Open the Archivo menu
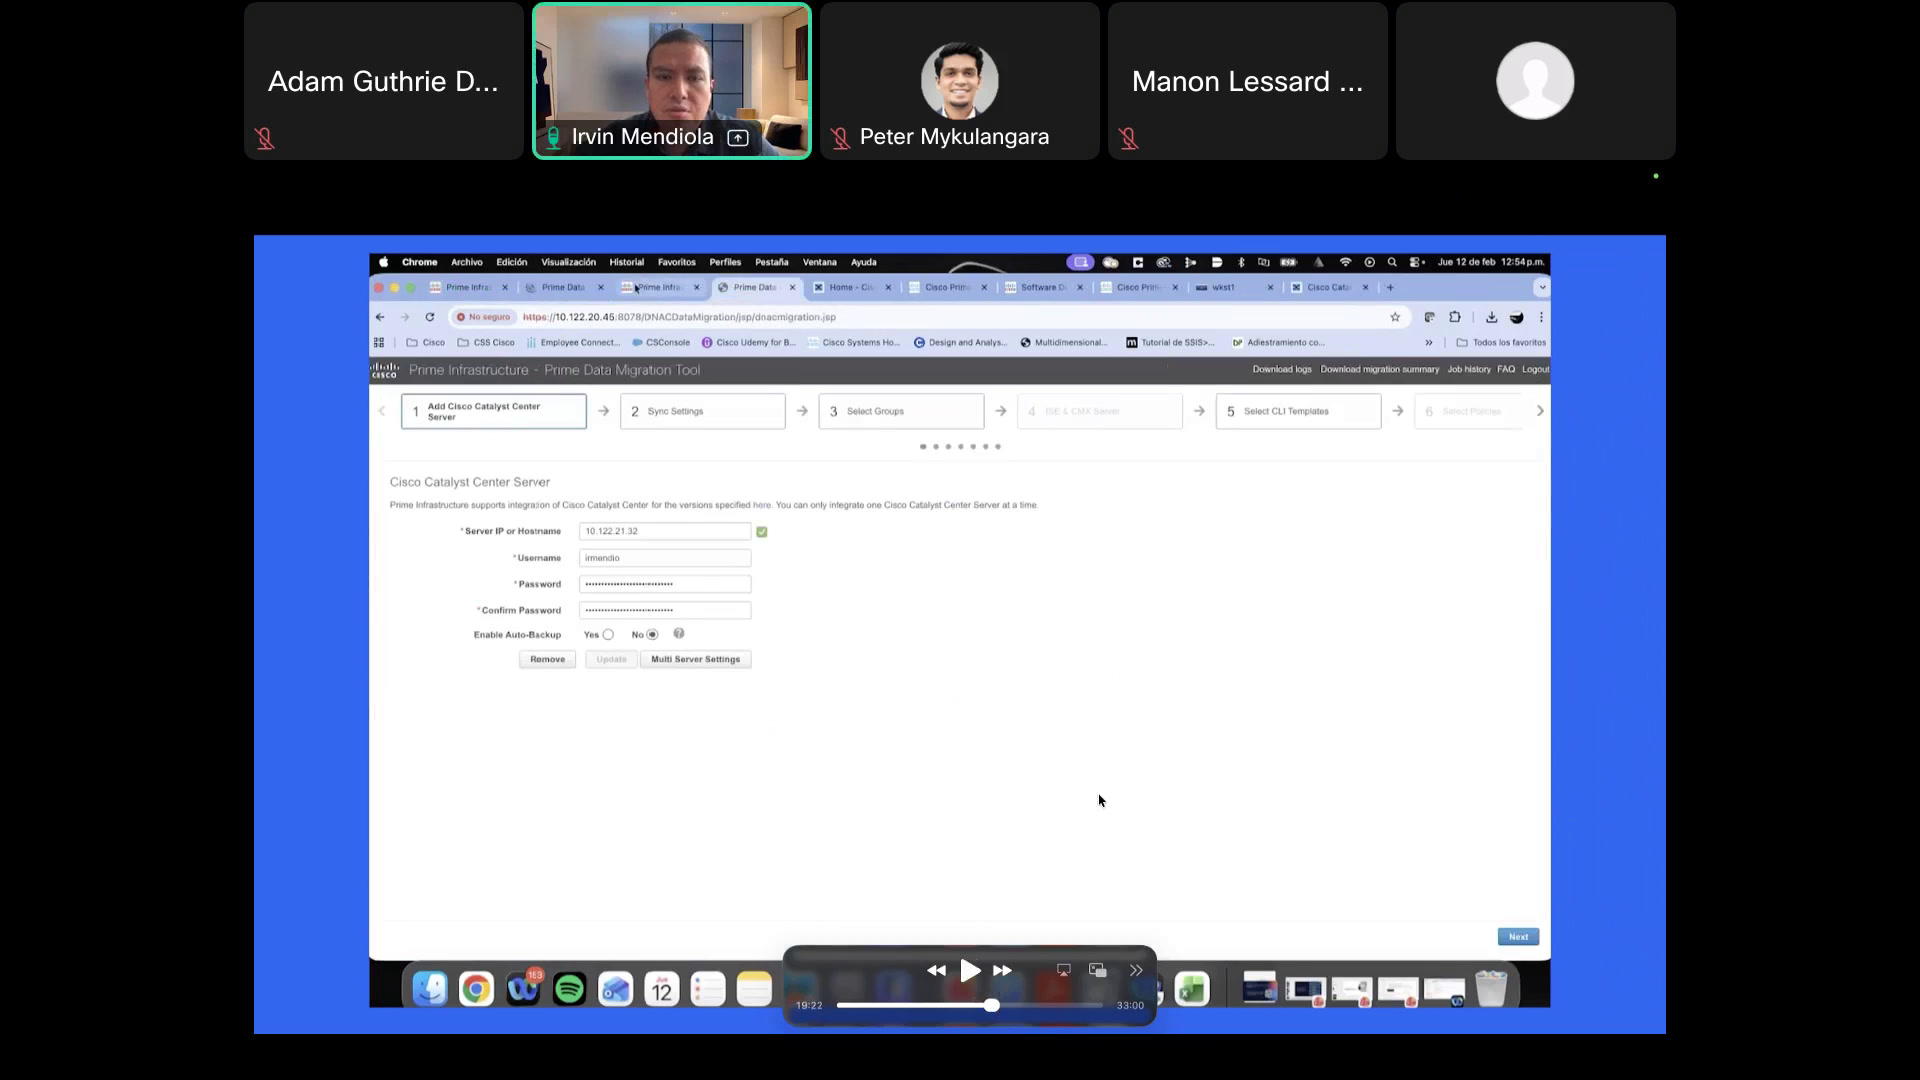The width and height of the screenshot is (1920, 1080). [467, 262]
